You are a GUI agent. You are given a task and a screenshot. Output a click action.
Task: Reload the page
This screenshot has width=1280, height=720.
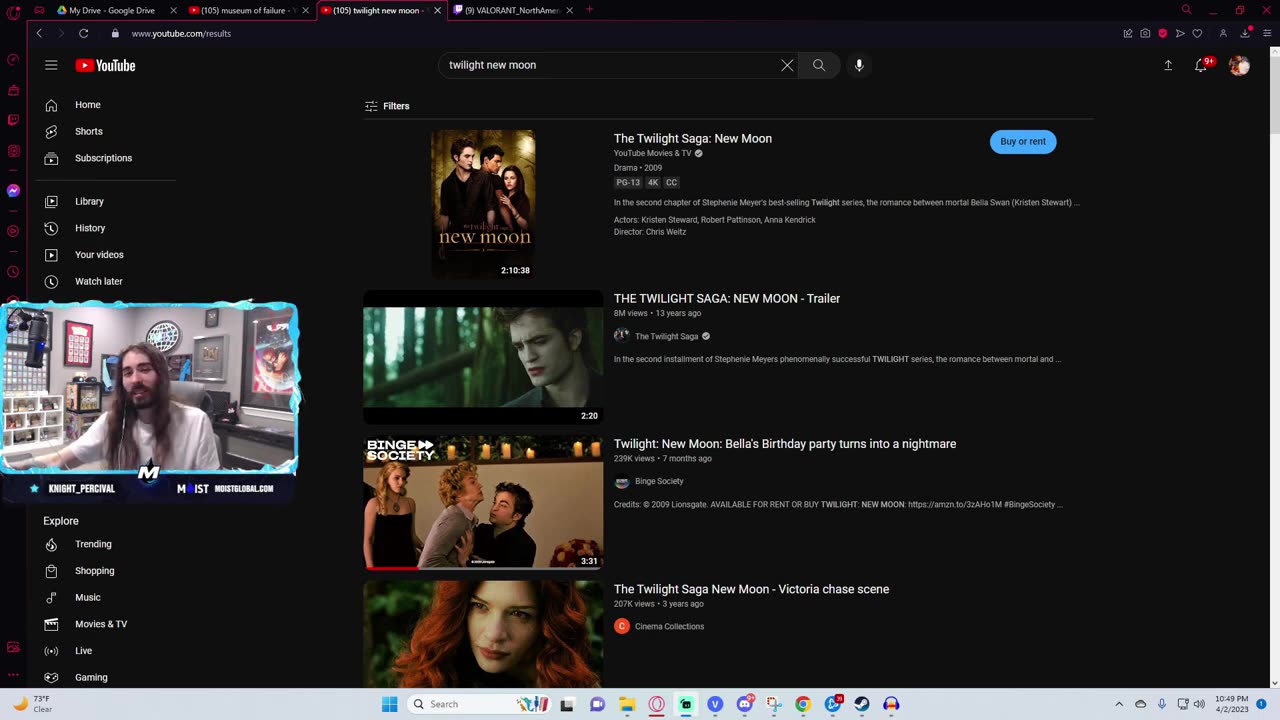tap(83, 33)
